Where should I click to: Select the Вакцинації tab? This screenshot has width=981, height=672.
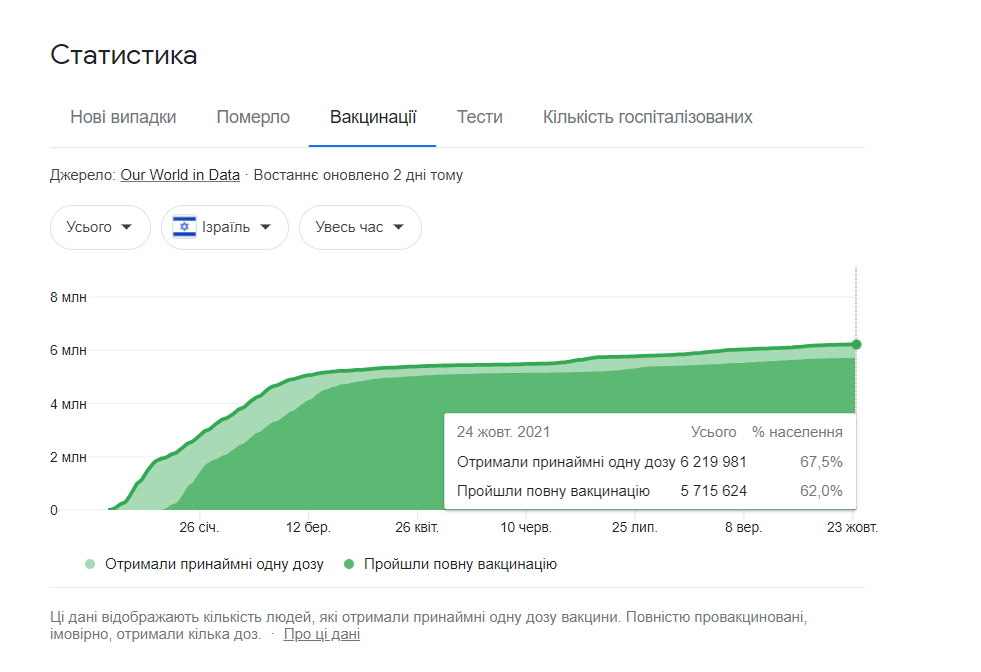pos(373,117)
